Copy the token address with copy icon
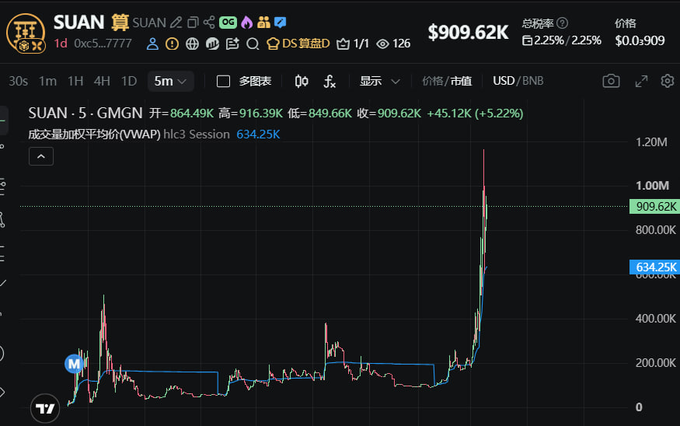 tap(193, 23)
